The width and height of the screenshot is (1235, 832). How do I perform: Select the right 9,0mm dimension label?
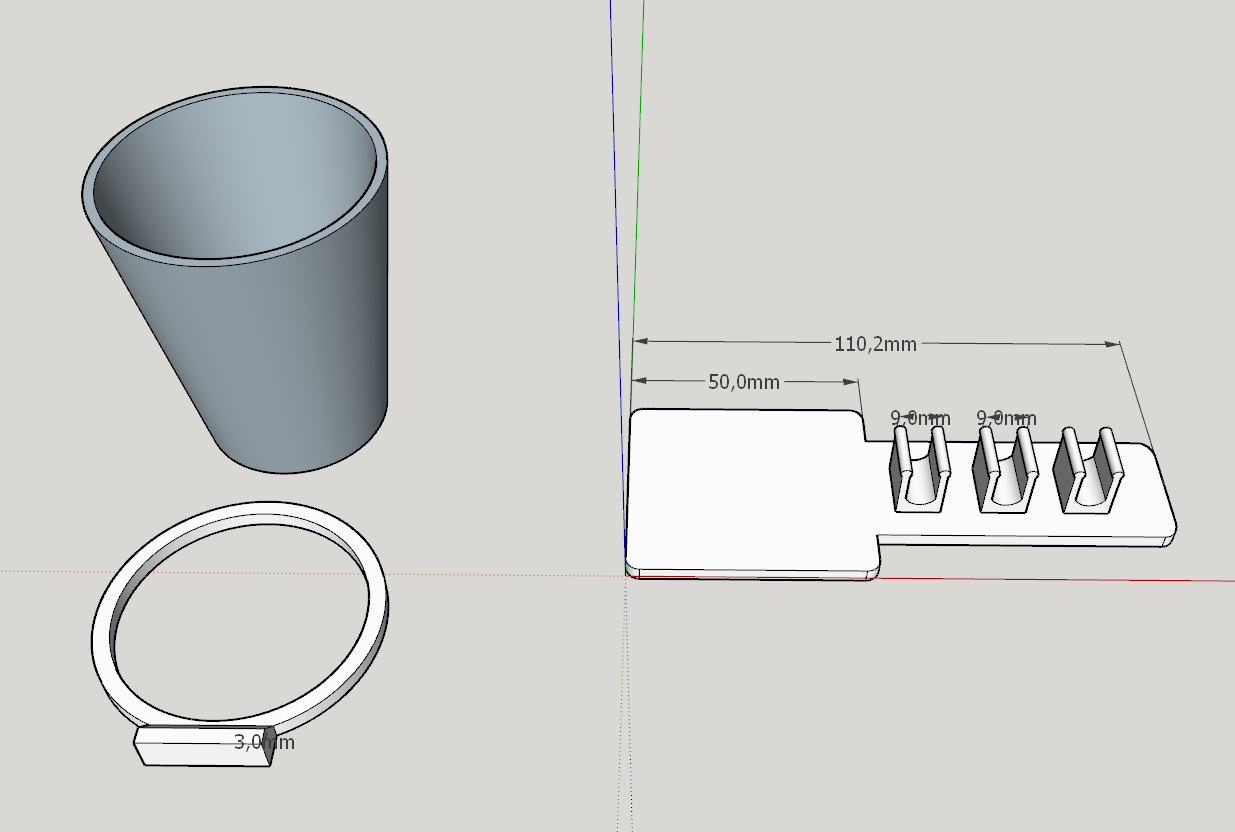click(x=1006, y=418)
